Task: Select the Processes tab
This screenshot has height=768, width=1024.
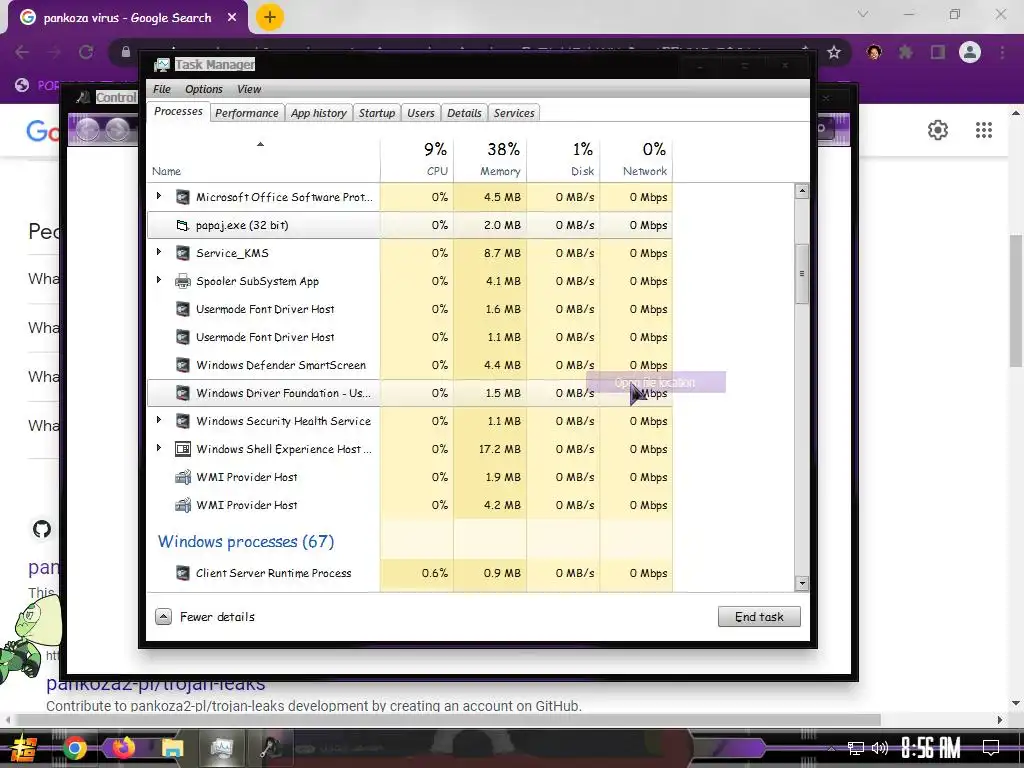Action: point(178,112)
